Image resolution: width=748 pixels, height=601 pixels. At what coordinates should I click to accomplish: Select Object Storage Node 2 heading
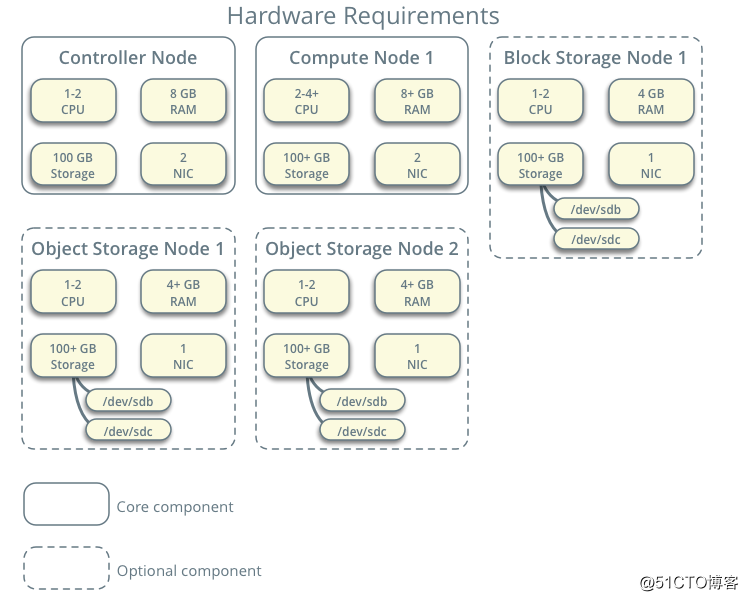[x=362, y=249]
